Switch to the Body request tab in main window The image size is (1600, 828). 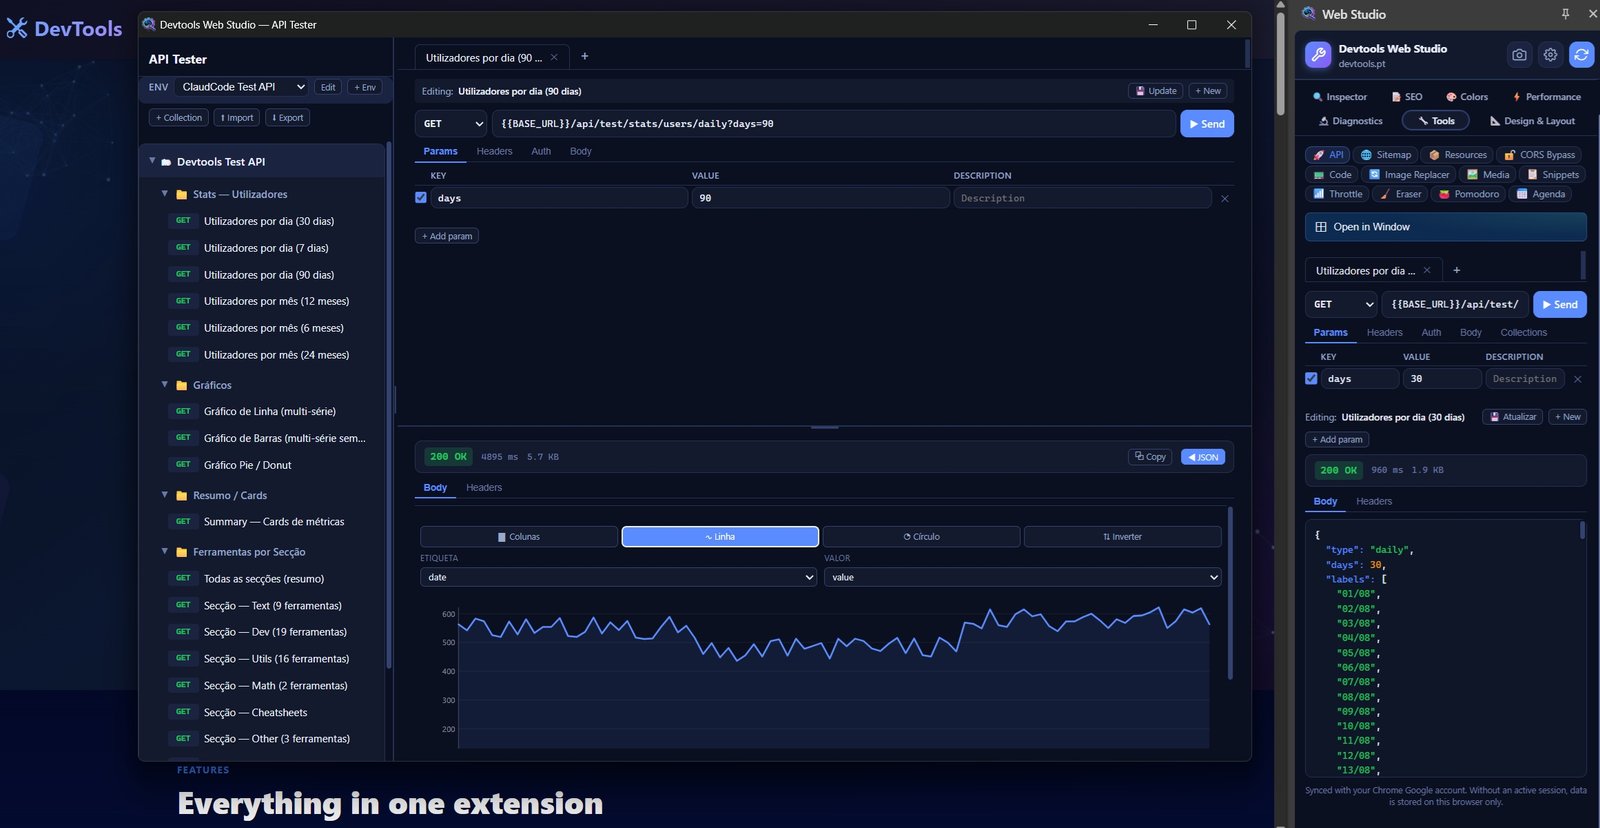(x=581, y=151)
